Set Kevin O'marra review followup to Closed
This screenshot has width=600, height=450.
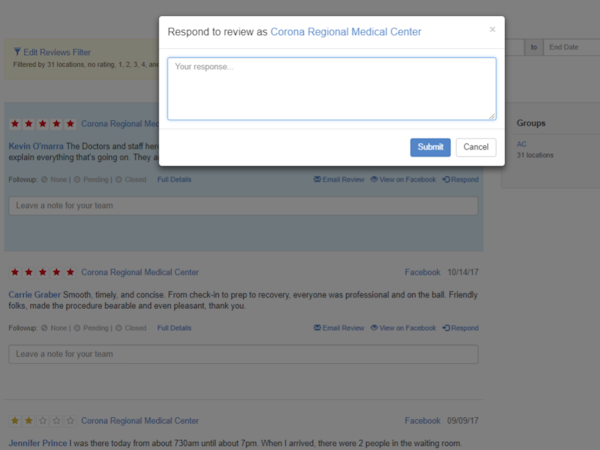tap(131, 179)
